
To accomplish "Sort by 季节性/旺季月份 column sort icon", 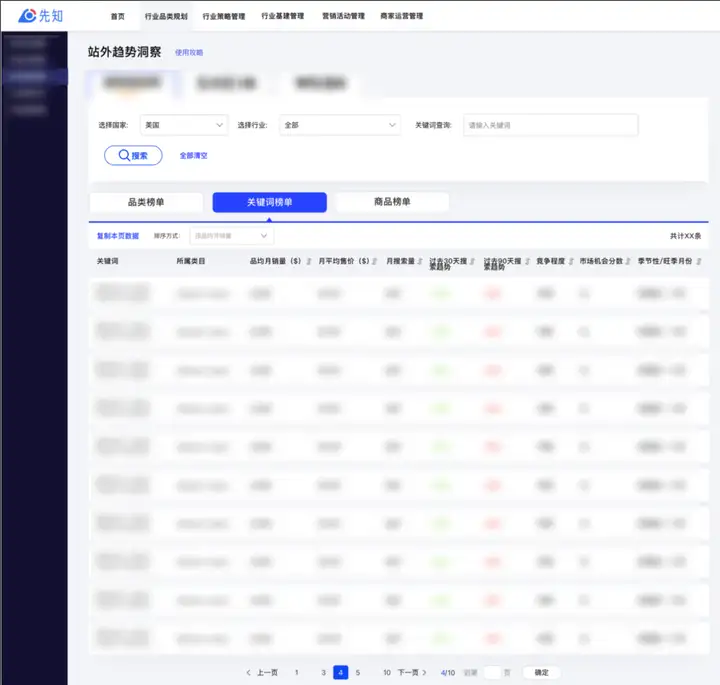I will [x=699, y=261].
